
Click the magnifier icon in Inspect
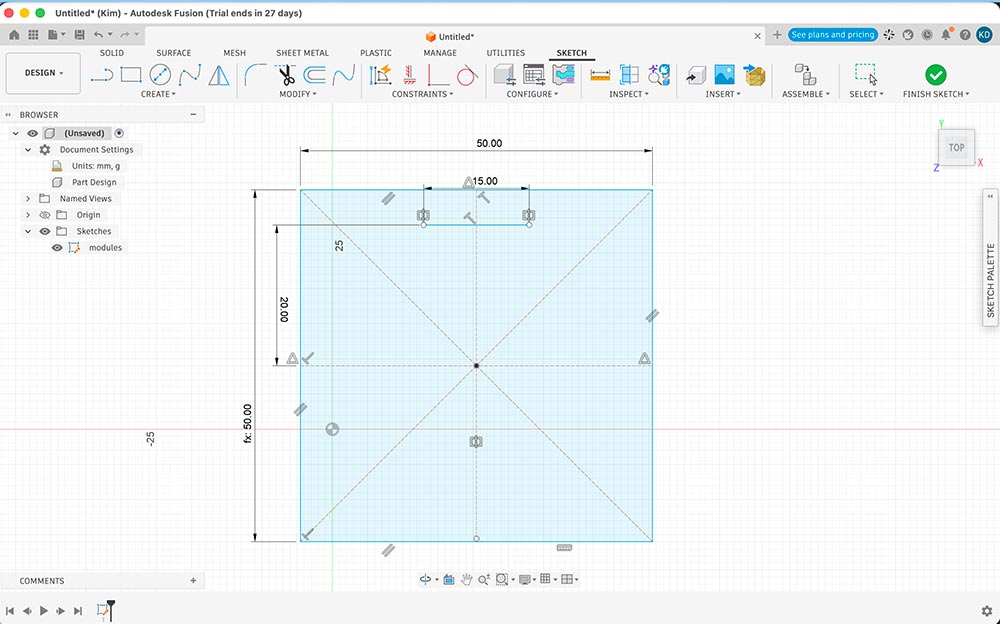(659, 75)
